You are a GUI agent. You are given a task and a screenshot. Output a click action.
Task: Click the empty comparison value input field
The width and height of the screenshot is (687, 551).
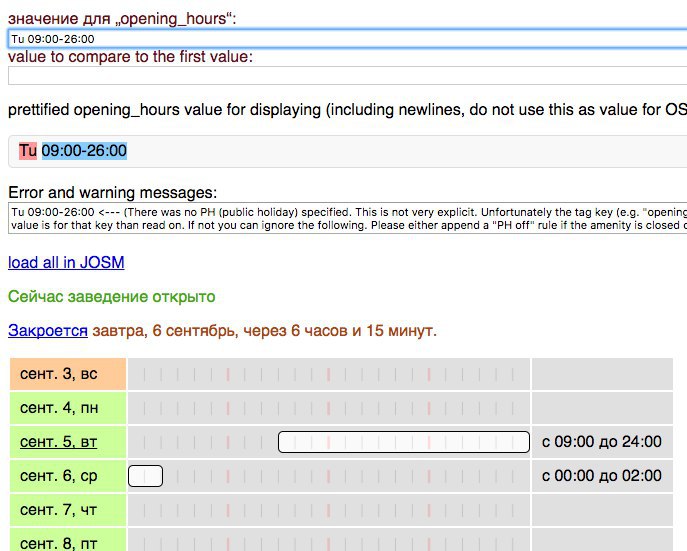(x=340, y=75)
